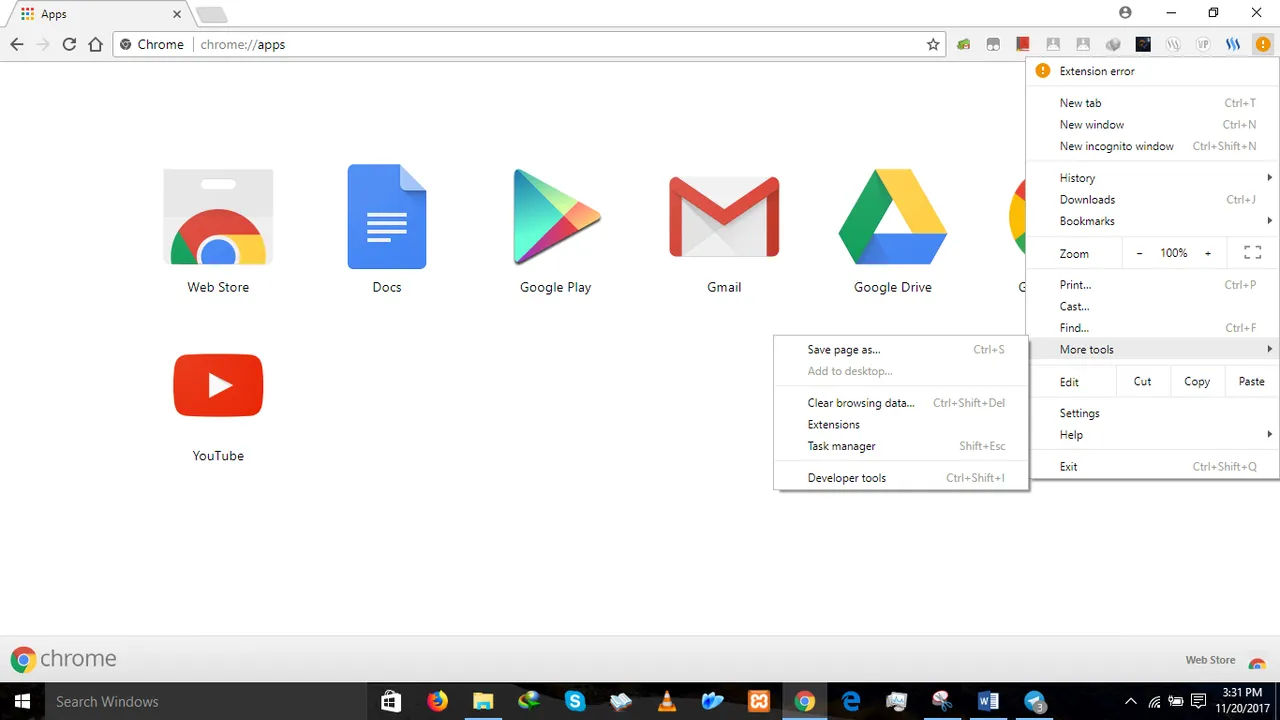1280x720 pixels.
Task: Open Microsoft Edge from the taskbar
Action: tap(851, 701)
